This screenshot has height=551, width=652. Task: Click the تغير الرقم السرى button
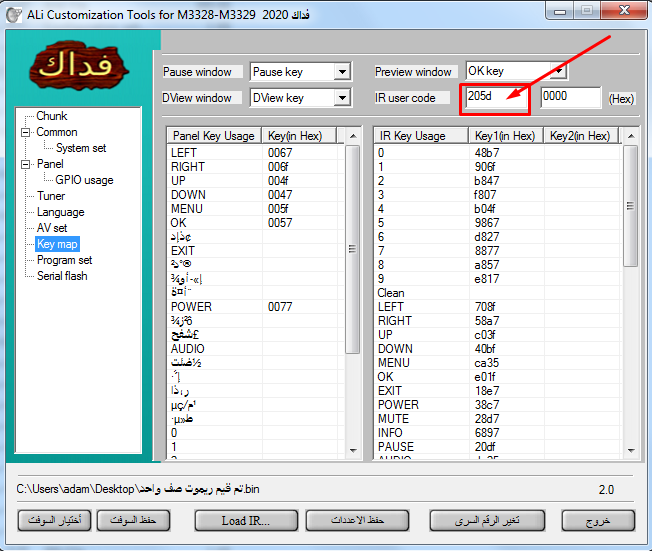pyautogui.click(x=487, y=521)
